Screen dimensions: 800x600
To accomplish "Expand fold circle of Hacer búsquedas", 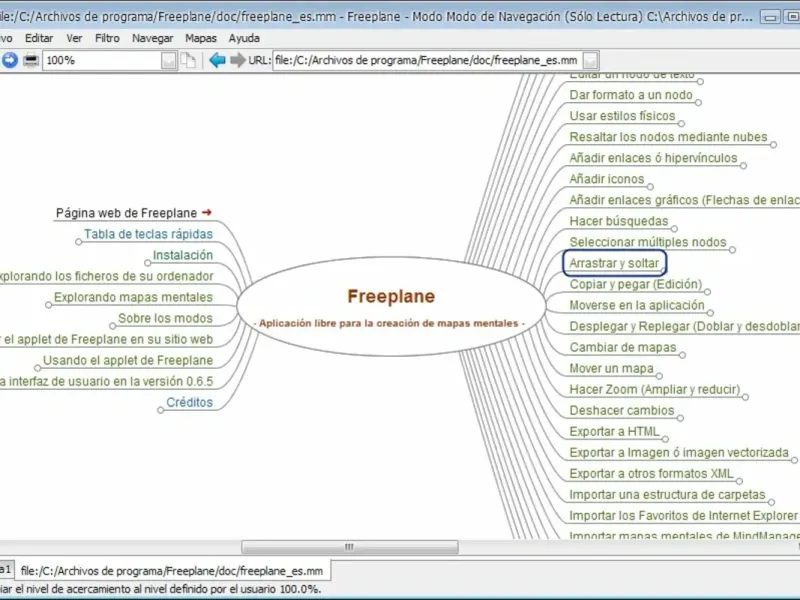I will coord(674,229).
